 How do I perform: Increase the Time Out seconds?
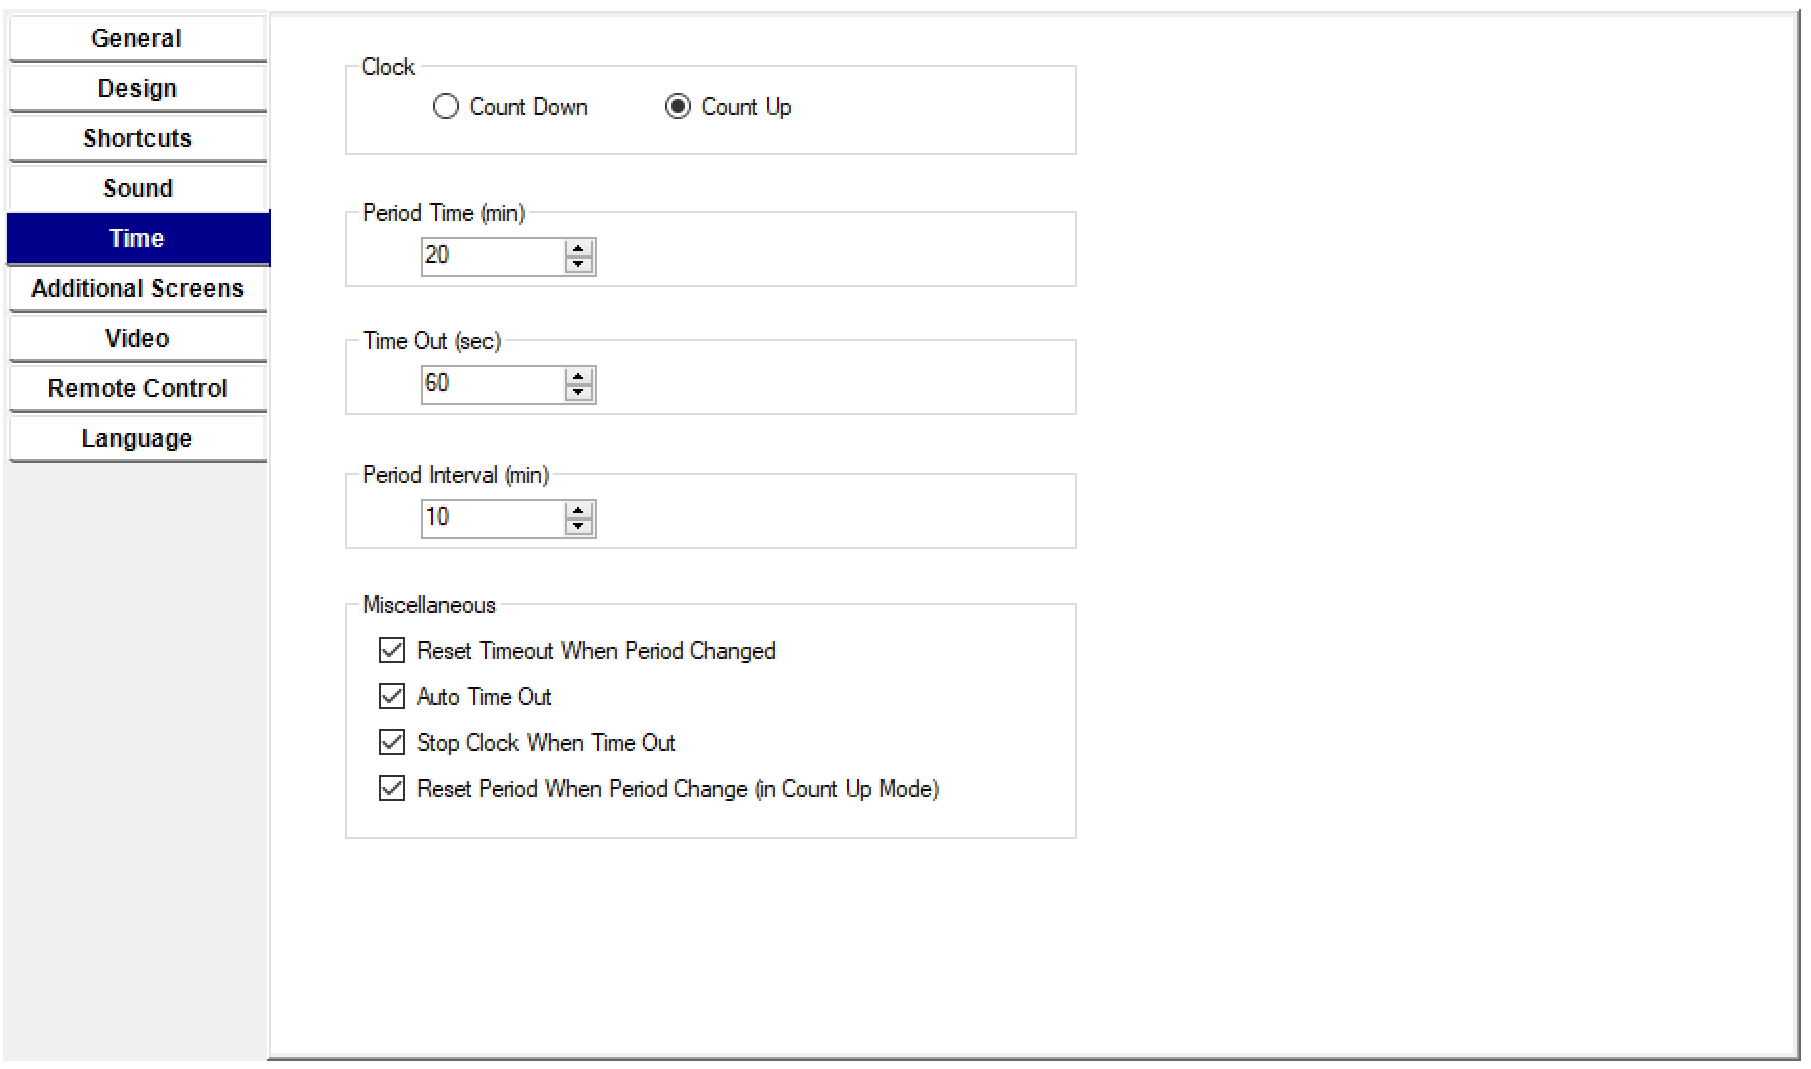pyautogui.click(x=579, y=376)
